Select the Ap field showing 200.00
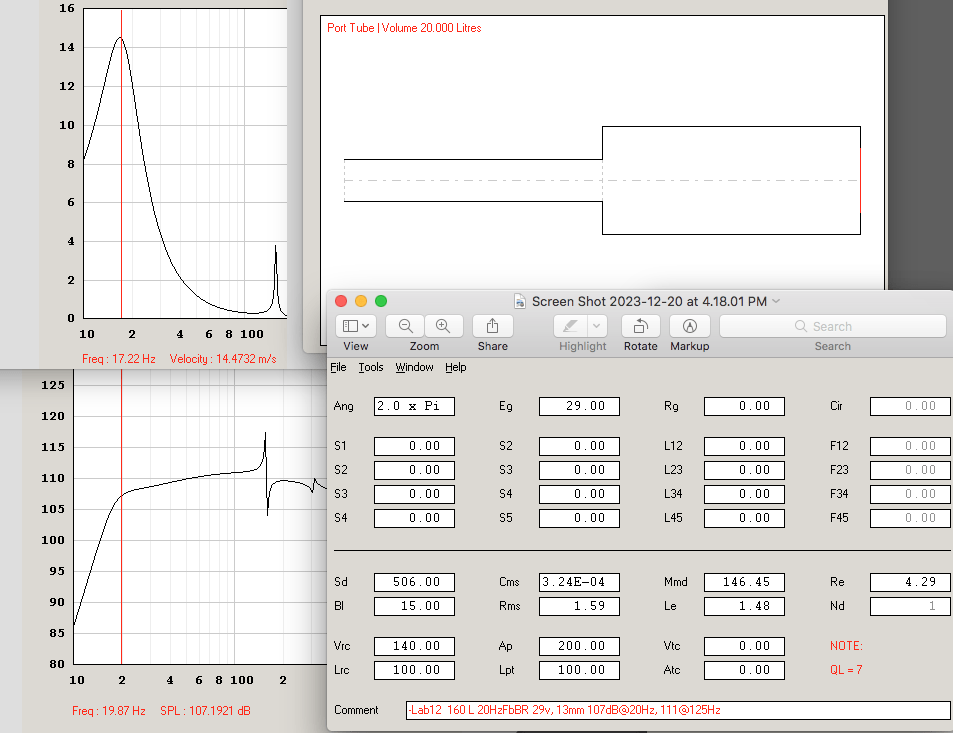953x733 pixels. coord(579,646)
